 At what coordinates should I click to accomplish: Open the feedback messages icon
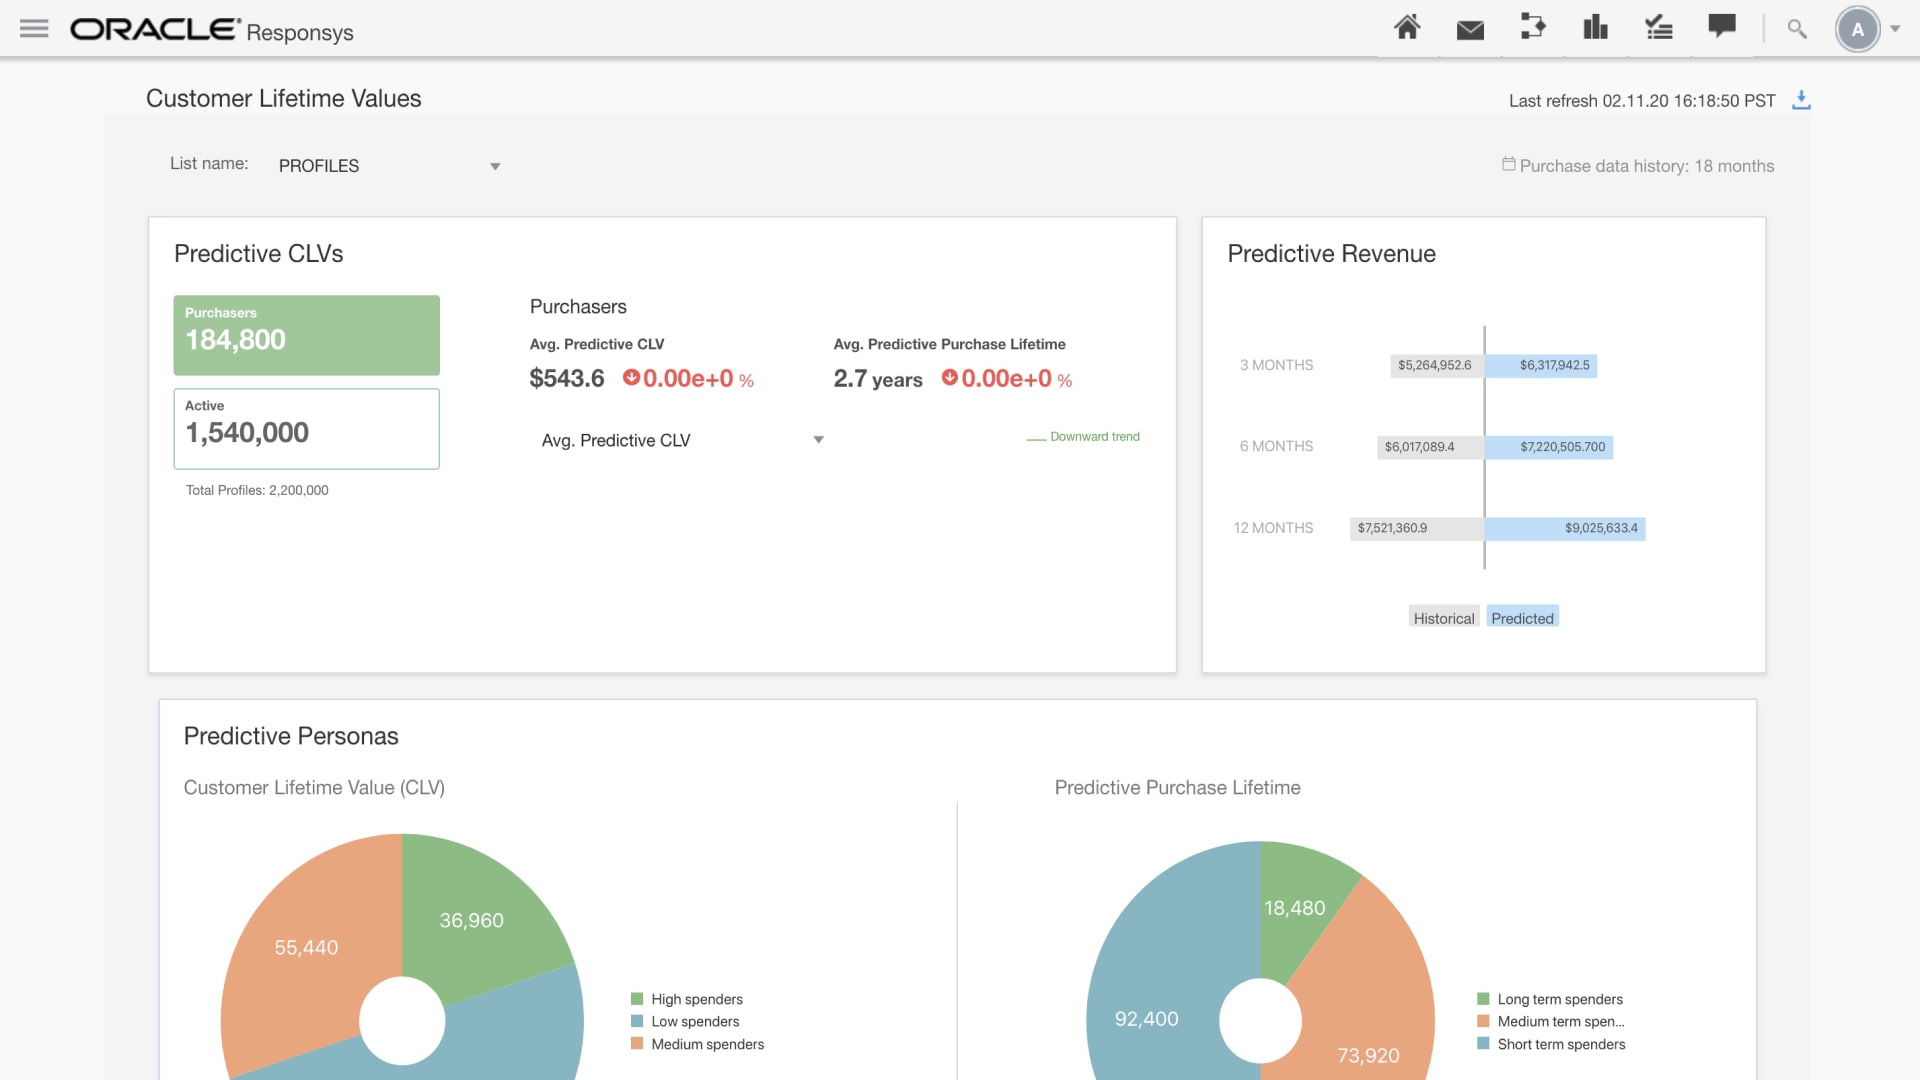(1722, 28)
